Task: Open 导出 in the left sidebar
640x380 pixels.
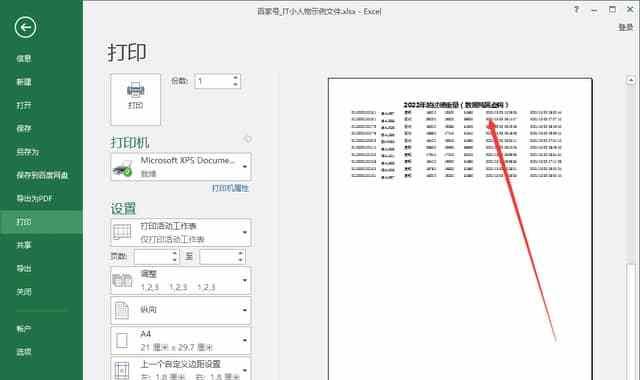Action: click(24, 269)
